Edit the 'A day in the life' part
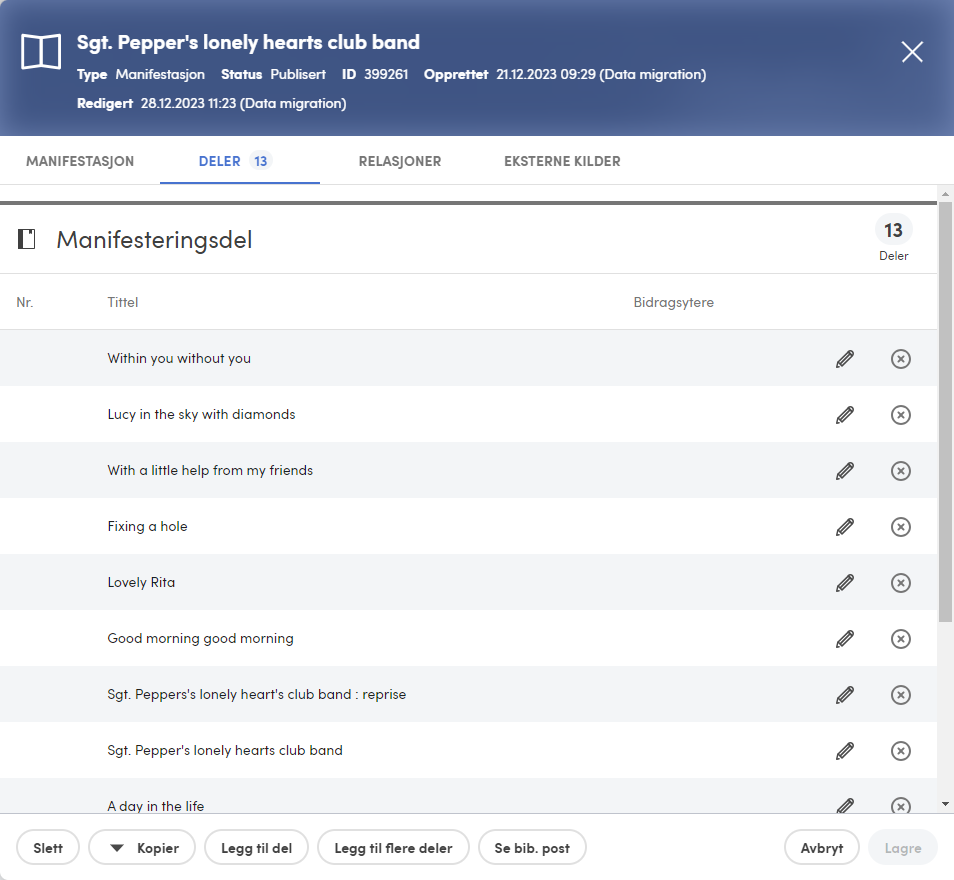 (844, 806)
